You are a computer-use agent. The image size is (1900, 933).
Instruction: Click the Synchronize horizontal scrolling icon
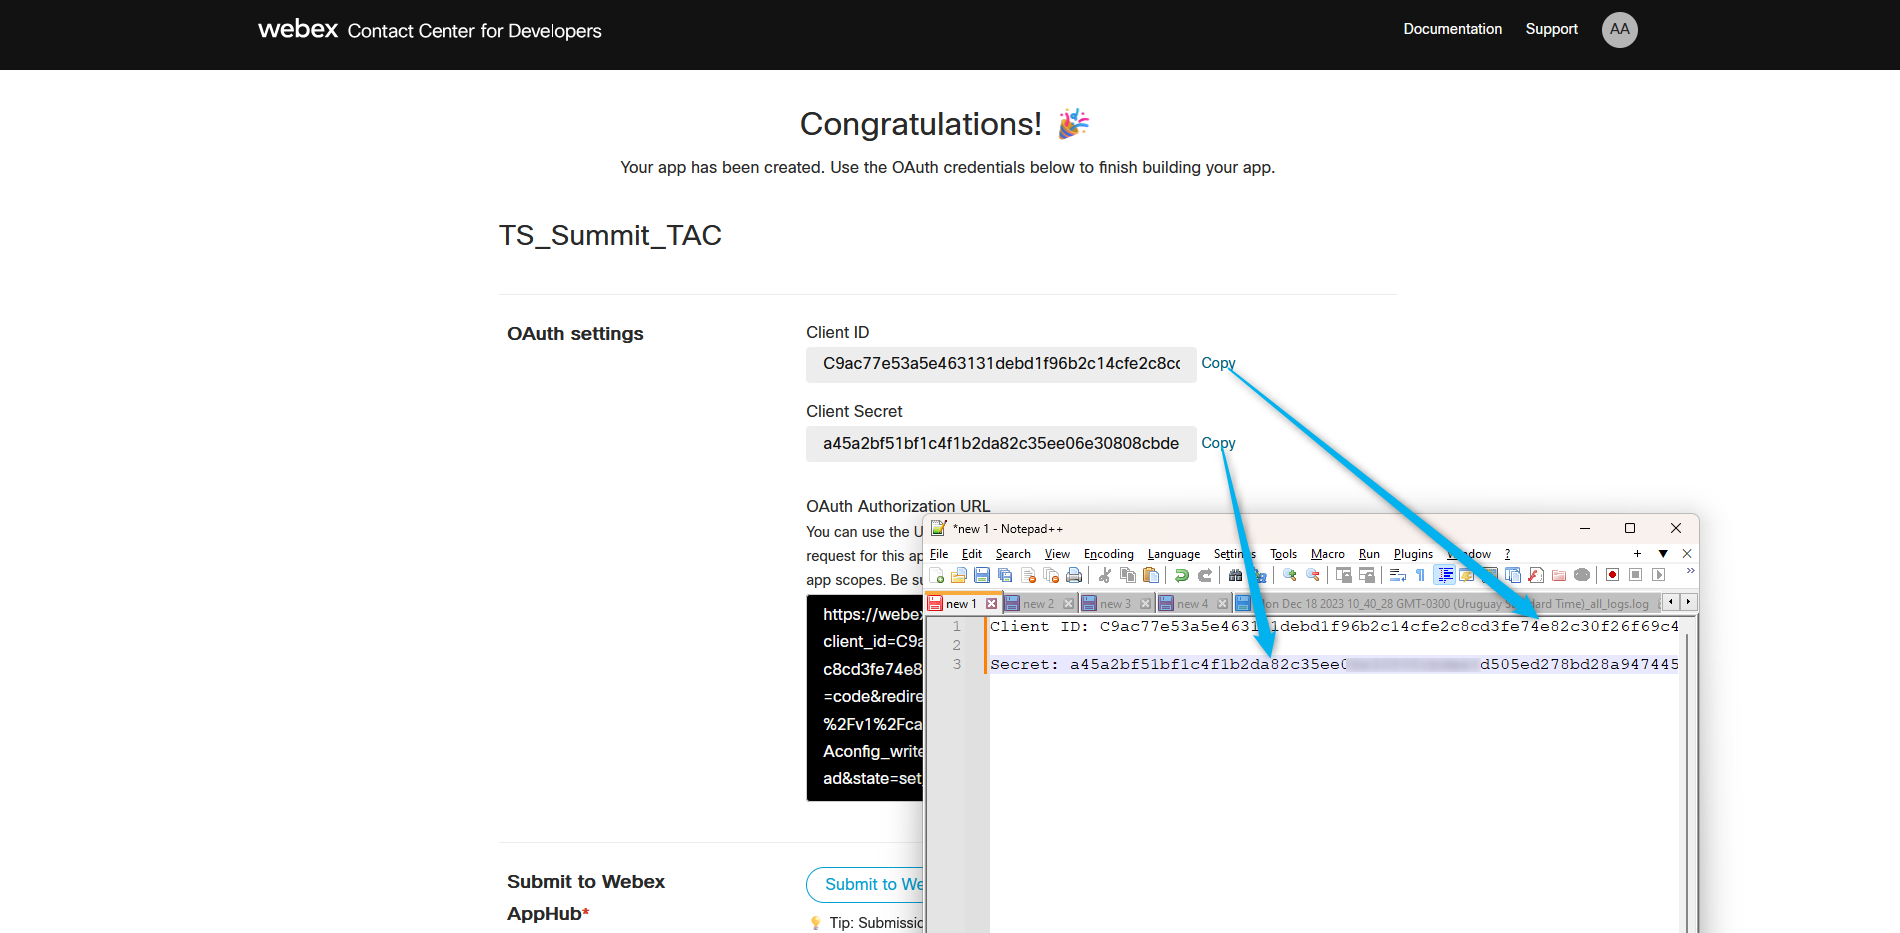(x=1367, y=575)
